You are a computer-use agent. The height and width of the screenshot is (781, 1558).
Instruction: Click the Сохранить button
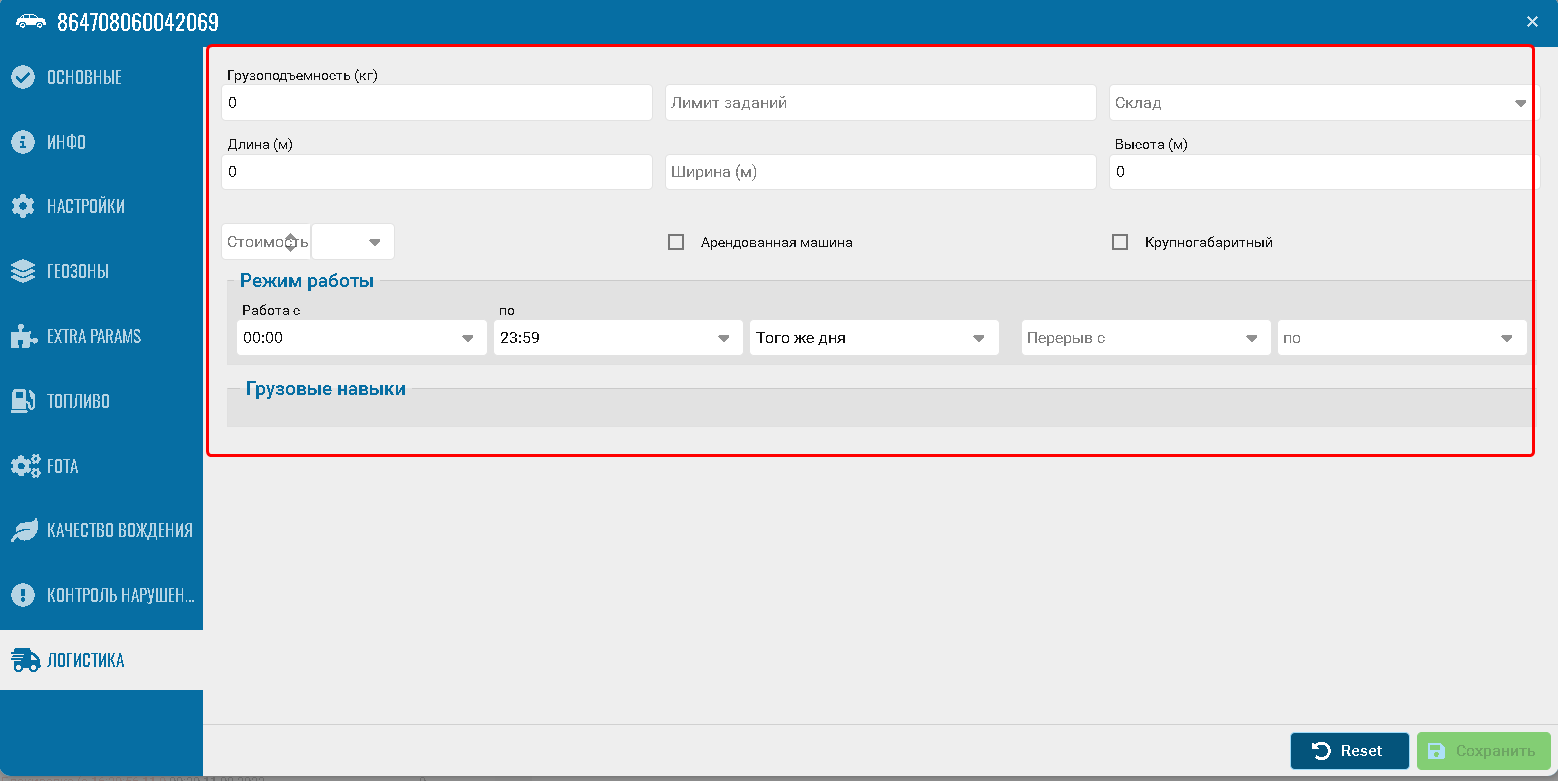[1483, 751]
